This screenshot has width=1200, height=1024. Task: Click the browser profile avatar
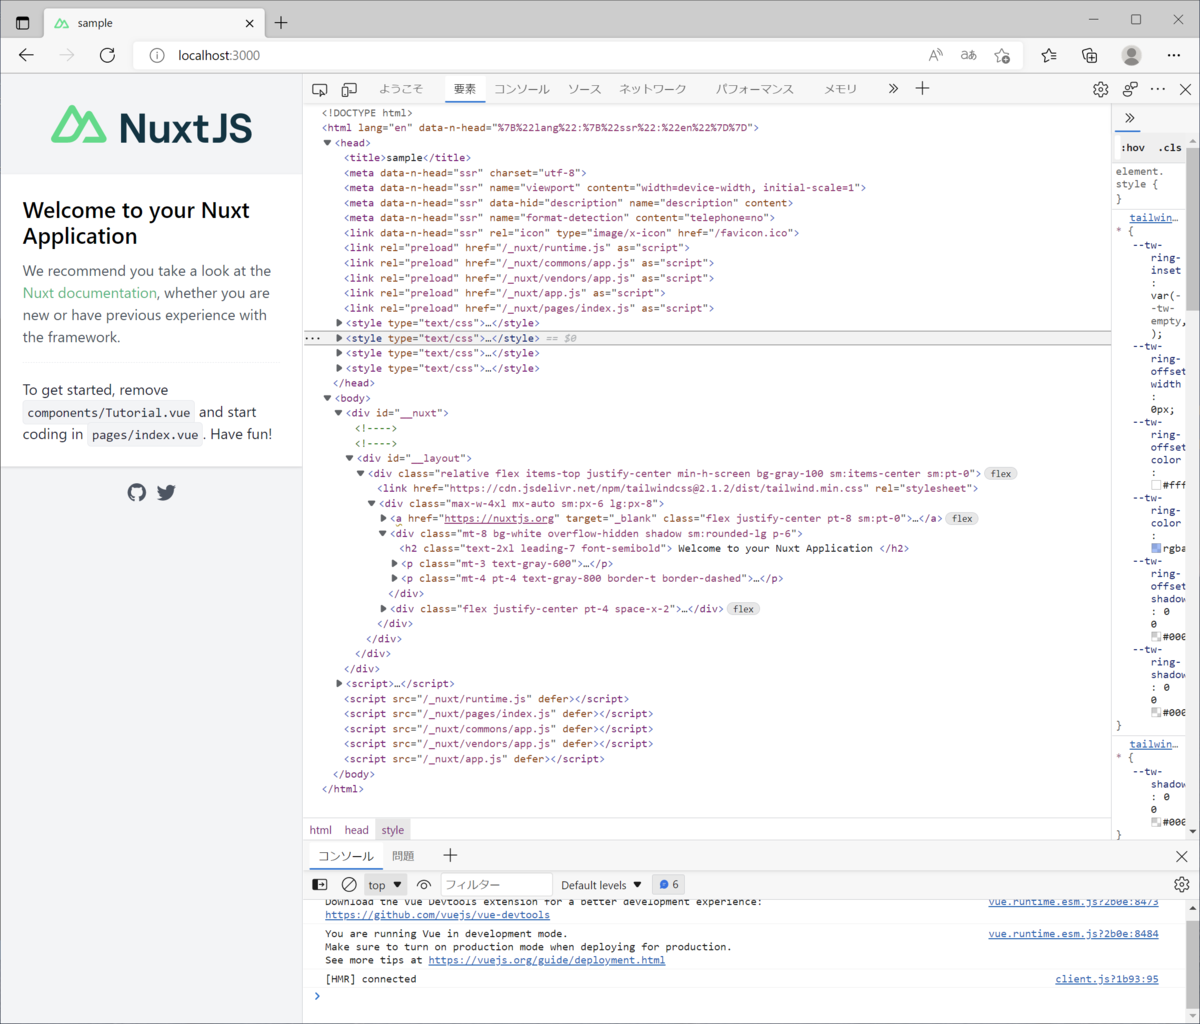pyautogui.click(x=1131, y=55)
